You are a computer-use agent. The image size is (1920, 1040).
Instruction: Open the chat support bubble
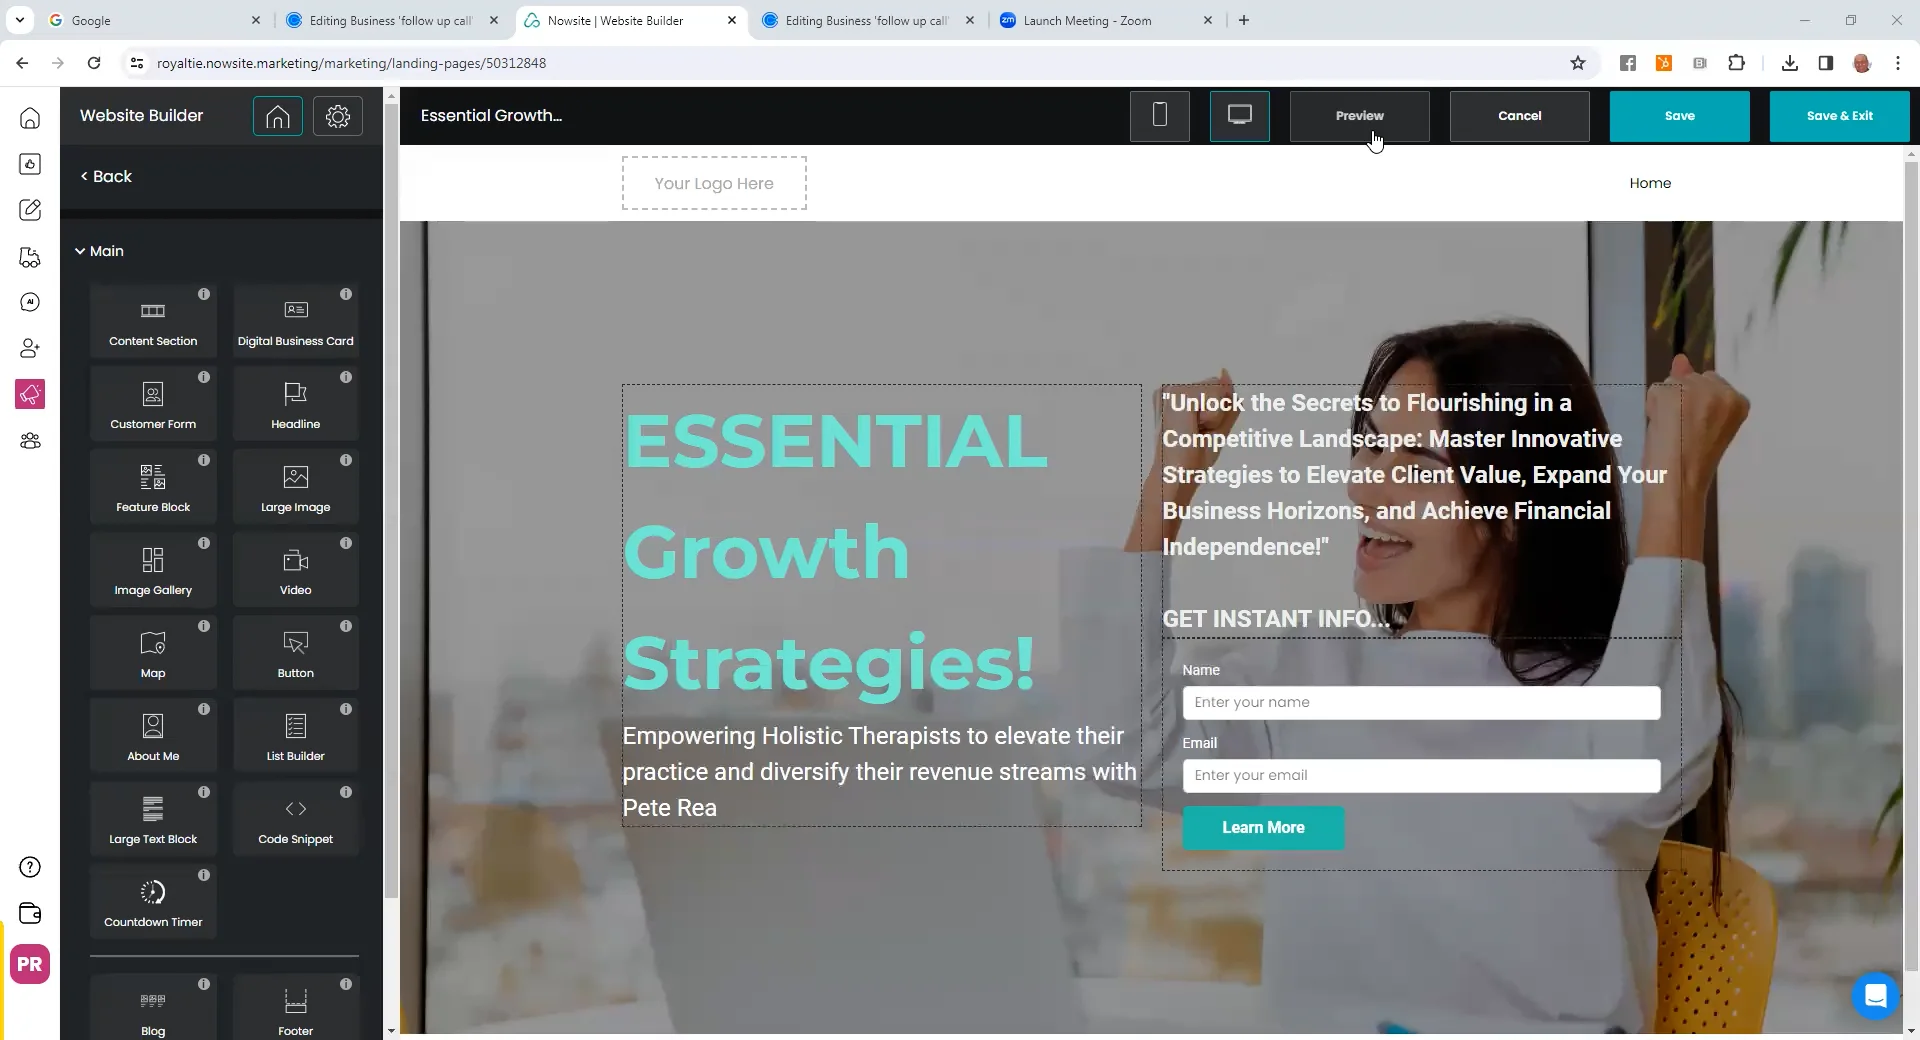coord(1875,996)
